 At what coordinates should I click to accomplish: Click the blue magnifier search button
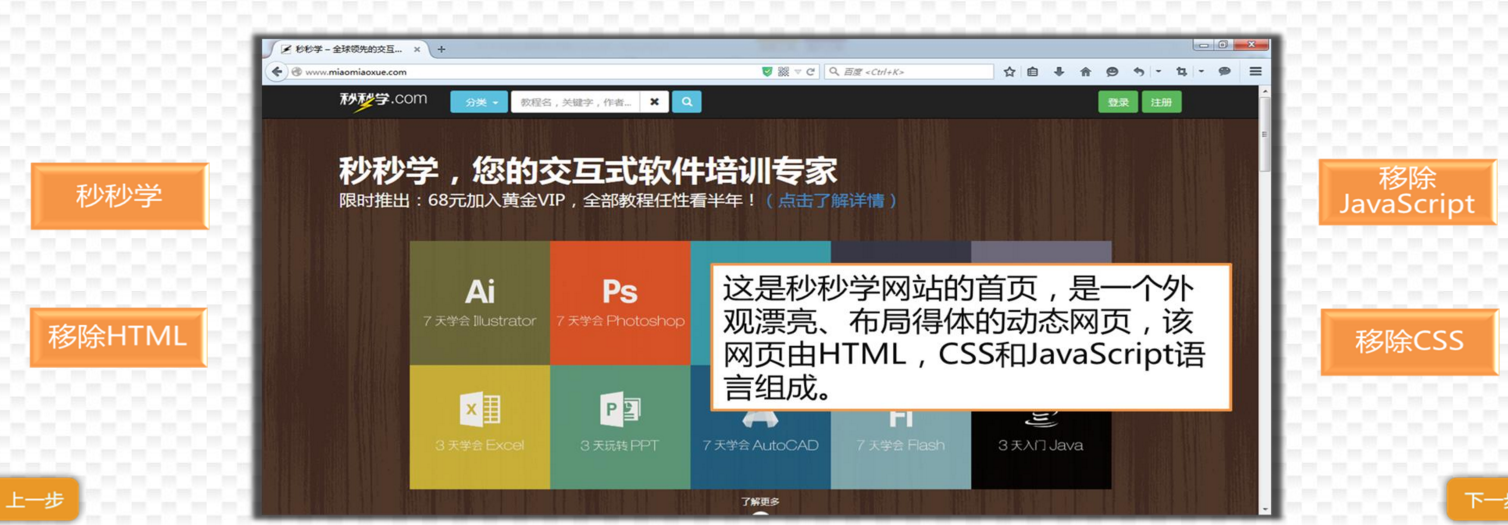[686, 102]
